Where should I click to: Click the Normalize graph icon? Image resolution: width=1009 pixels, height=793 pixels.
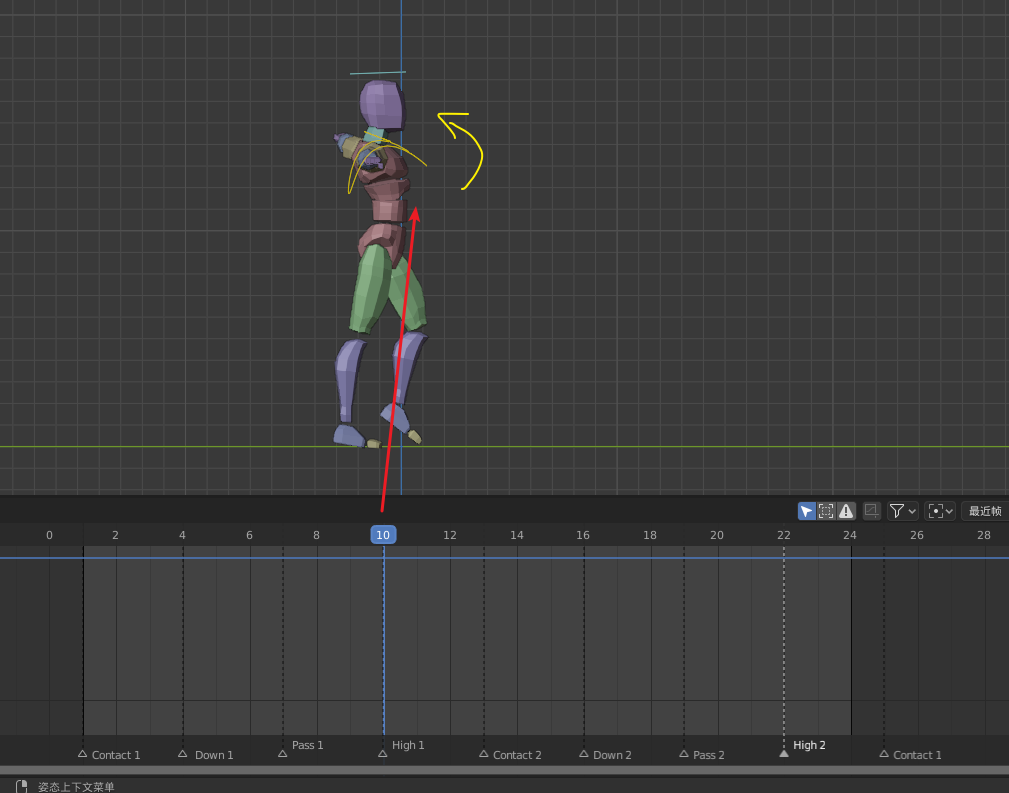872,511
